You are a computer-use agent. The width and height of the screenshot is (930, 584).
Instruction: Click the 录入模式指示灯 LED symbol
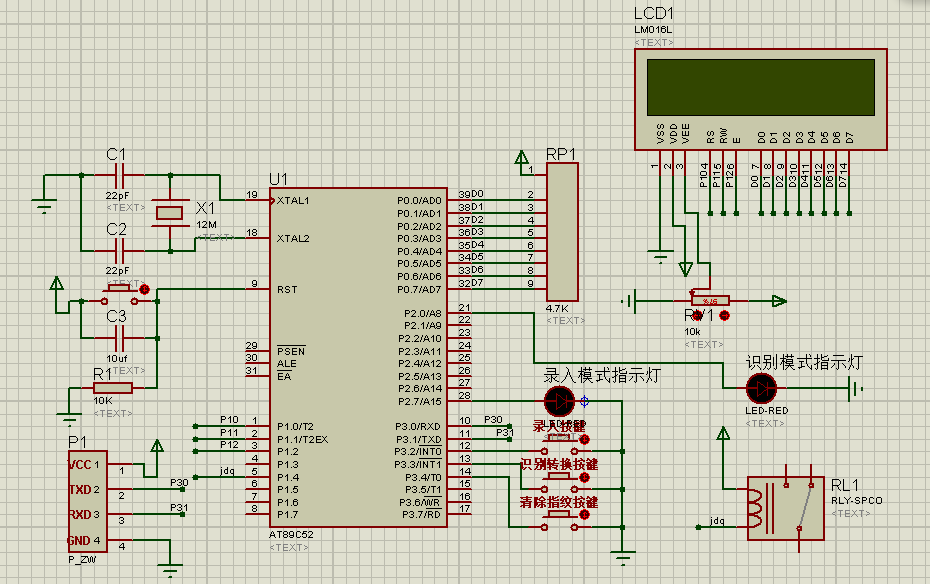pyautogui.click(x=560, y=401)
